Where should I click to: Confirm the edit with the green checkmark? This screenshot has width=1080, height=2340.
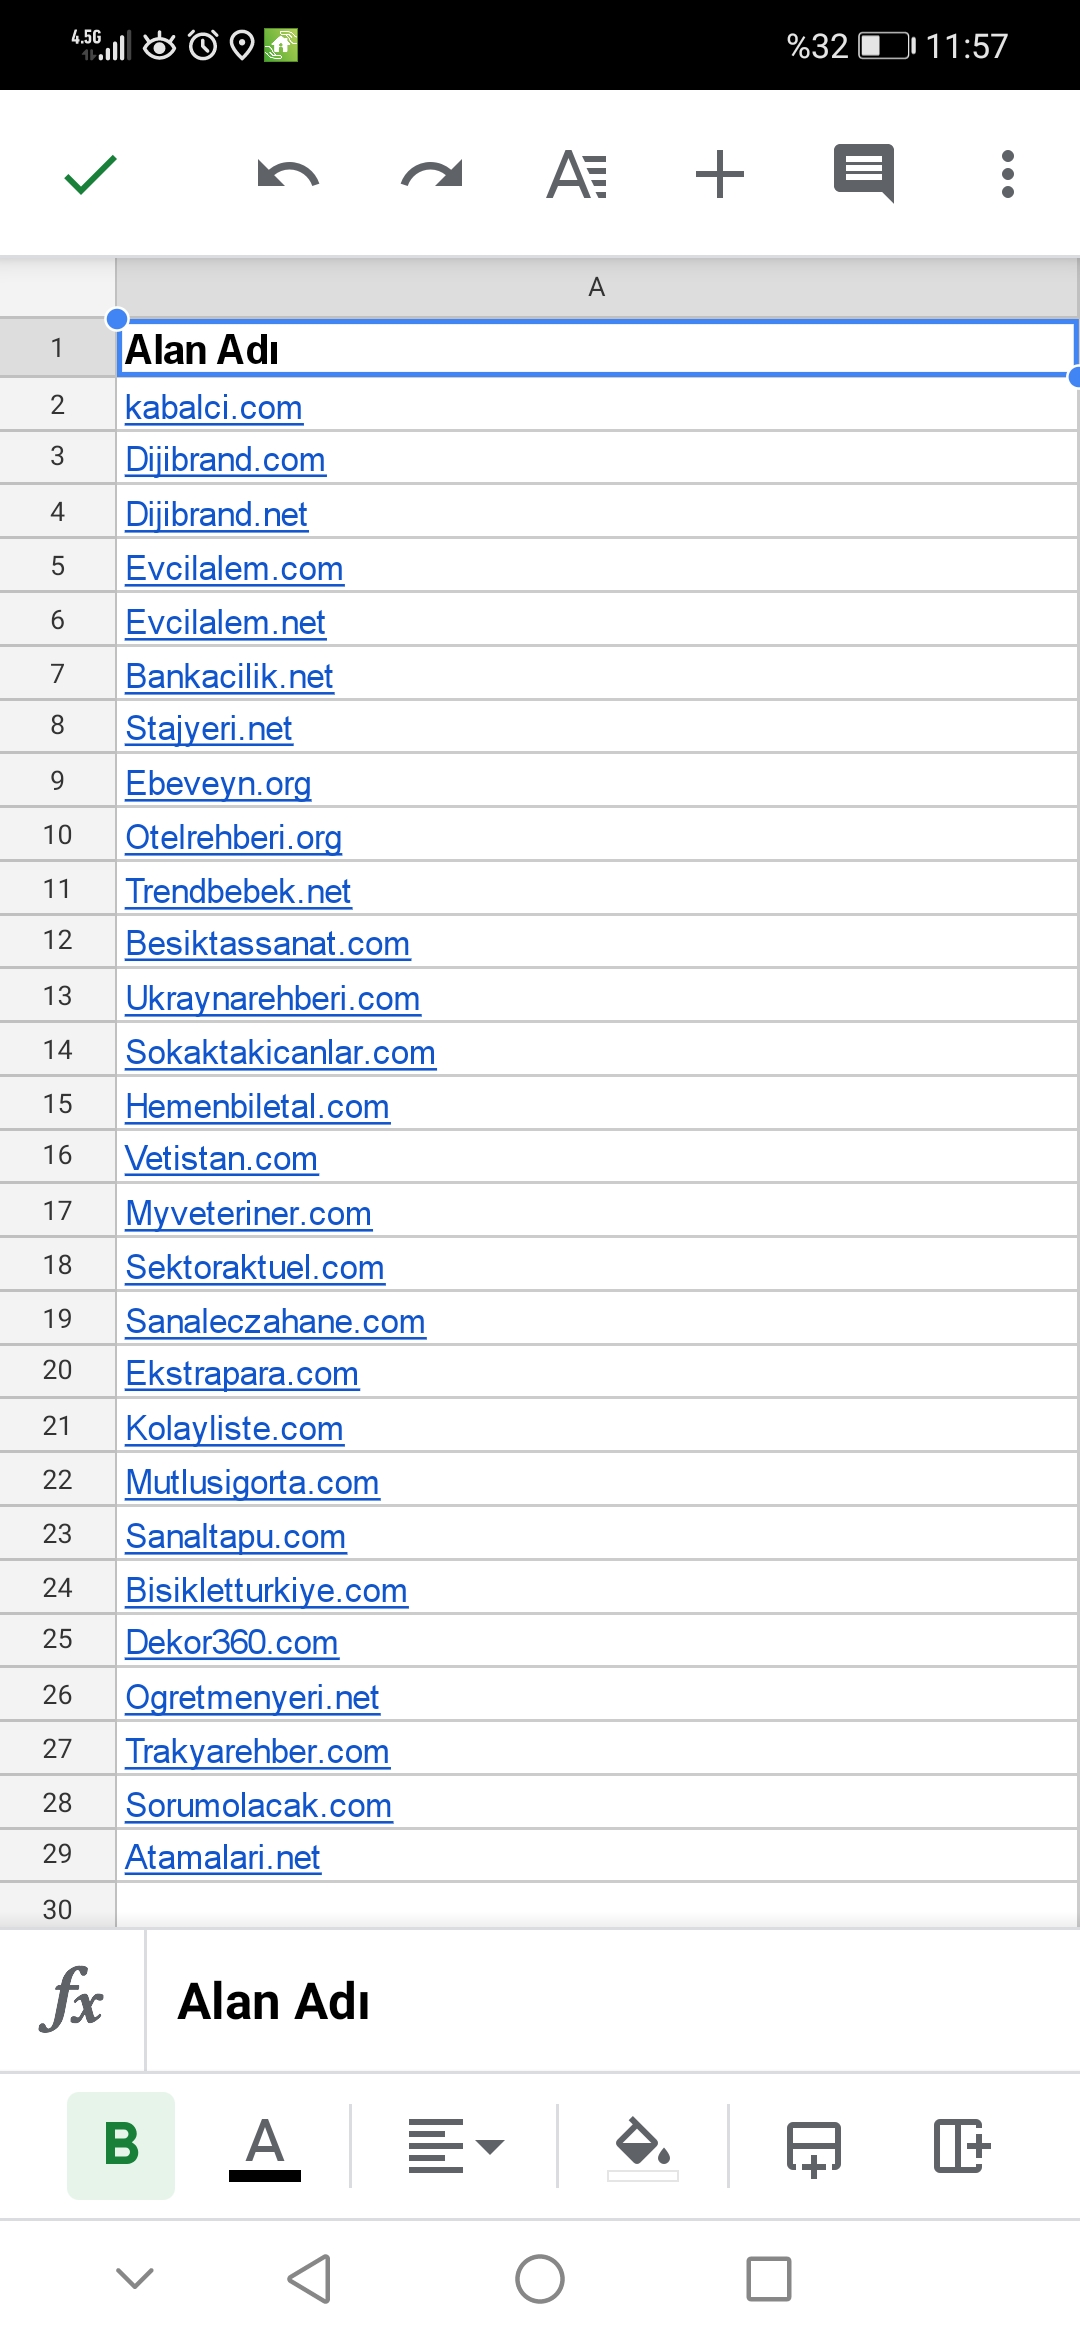[90, 175]
